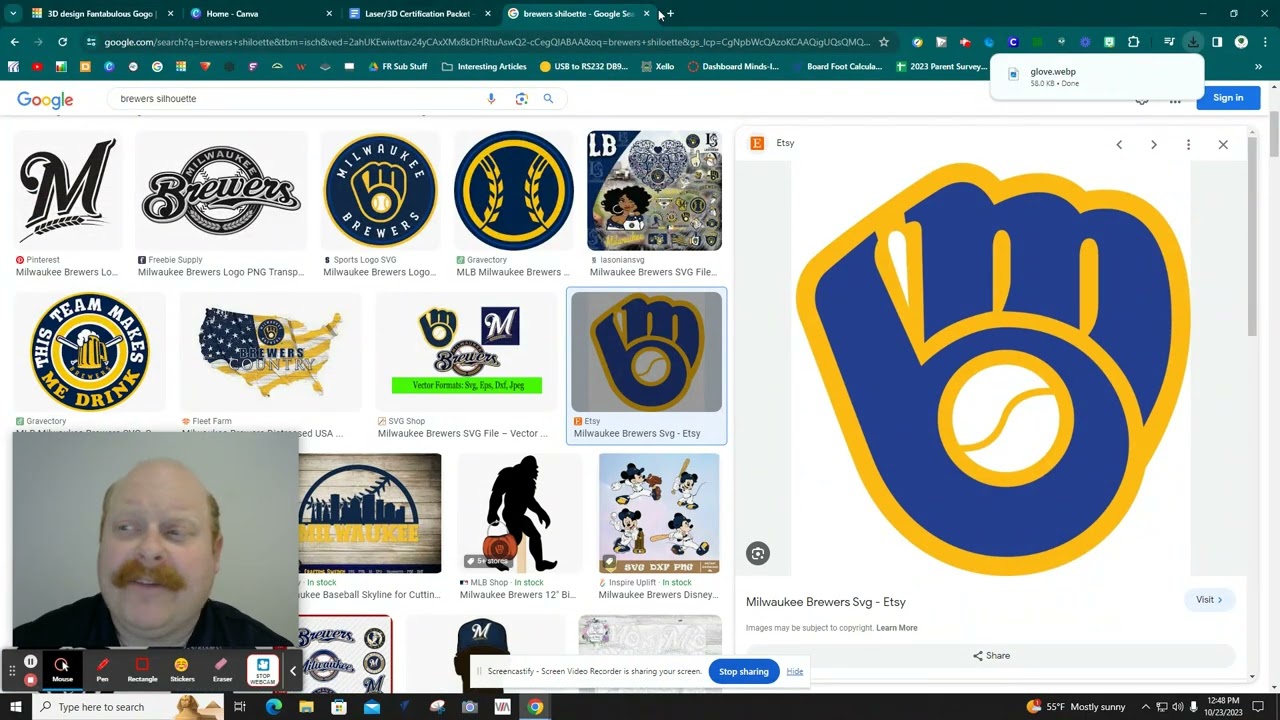
Task: Open the Dashboard Minds-I bookmark
Action: [x=732, y=67]
